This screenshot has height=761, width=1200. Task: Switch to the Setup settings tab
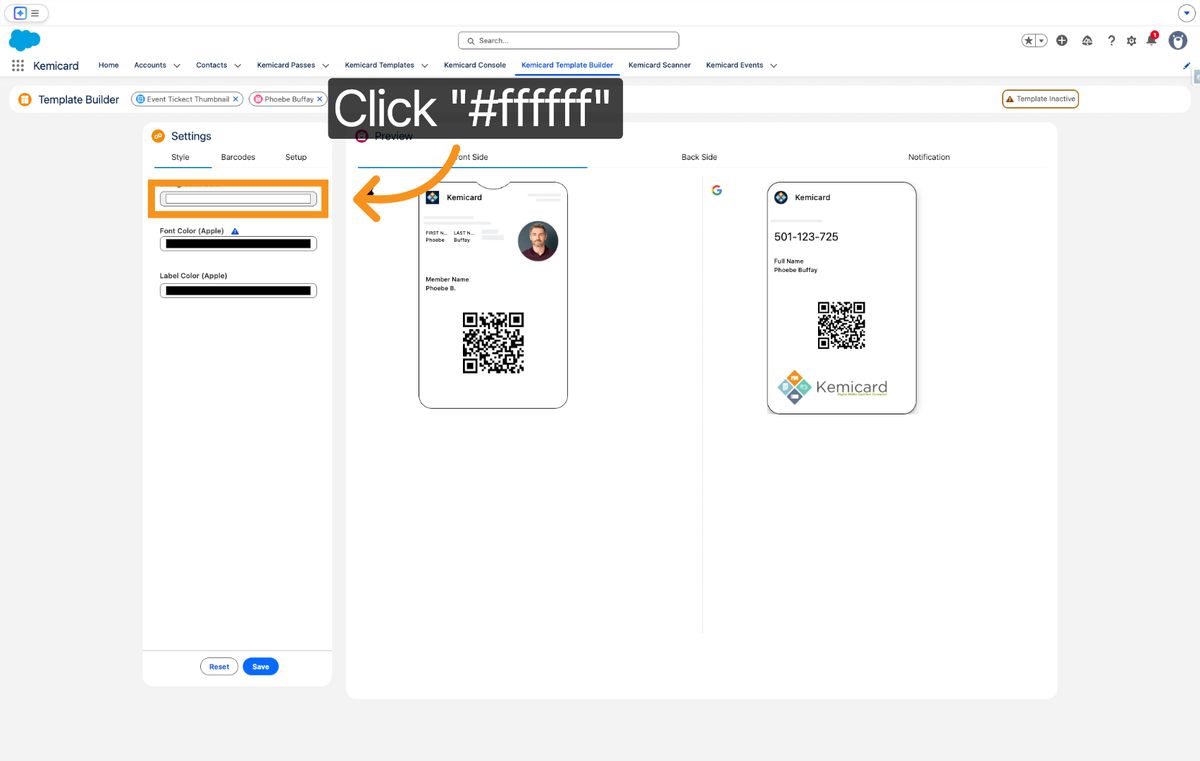296,157
